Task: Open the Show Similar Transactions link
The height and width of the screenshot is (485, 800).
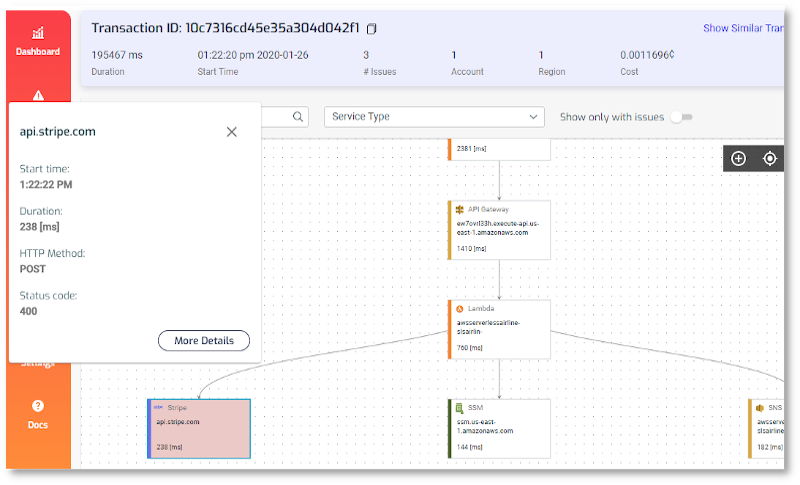Action: pyautogui.click(x=743, y=28)
